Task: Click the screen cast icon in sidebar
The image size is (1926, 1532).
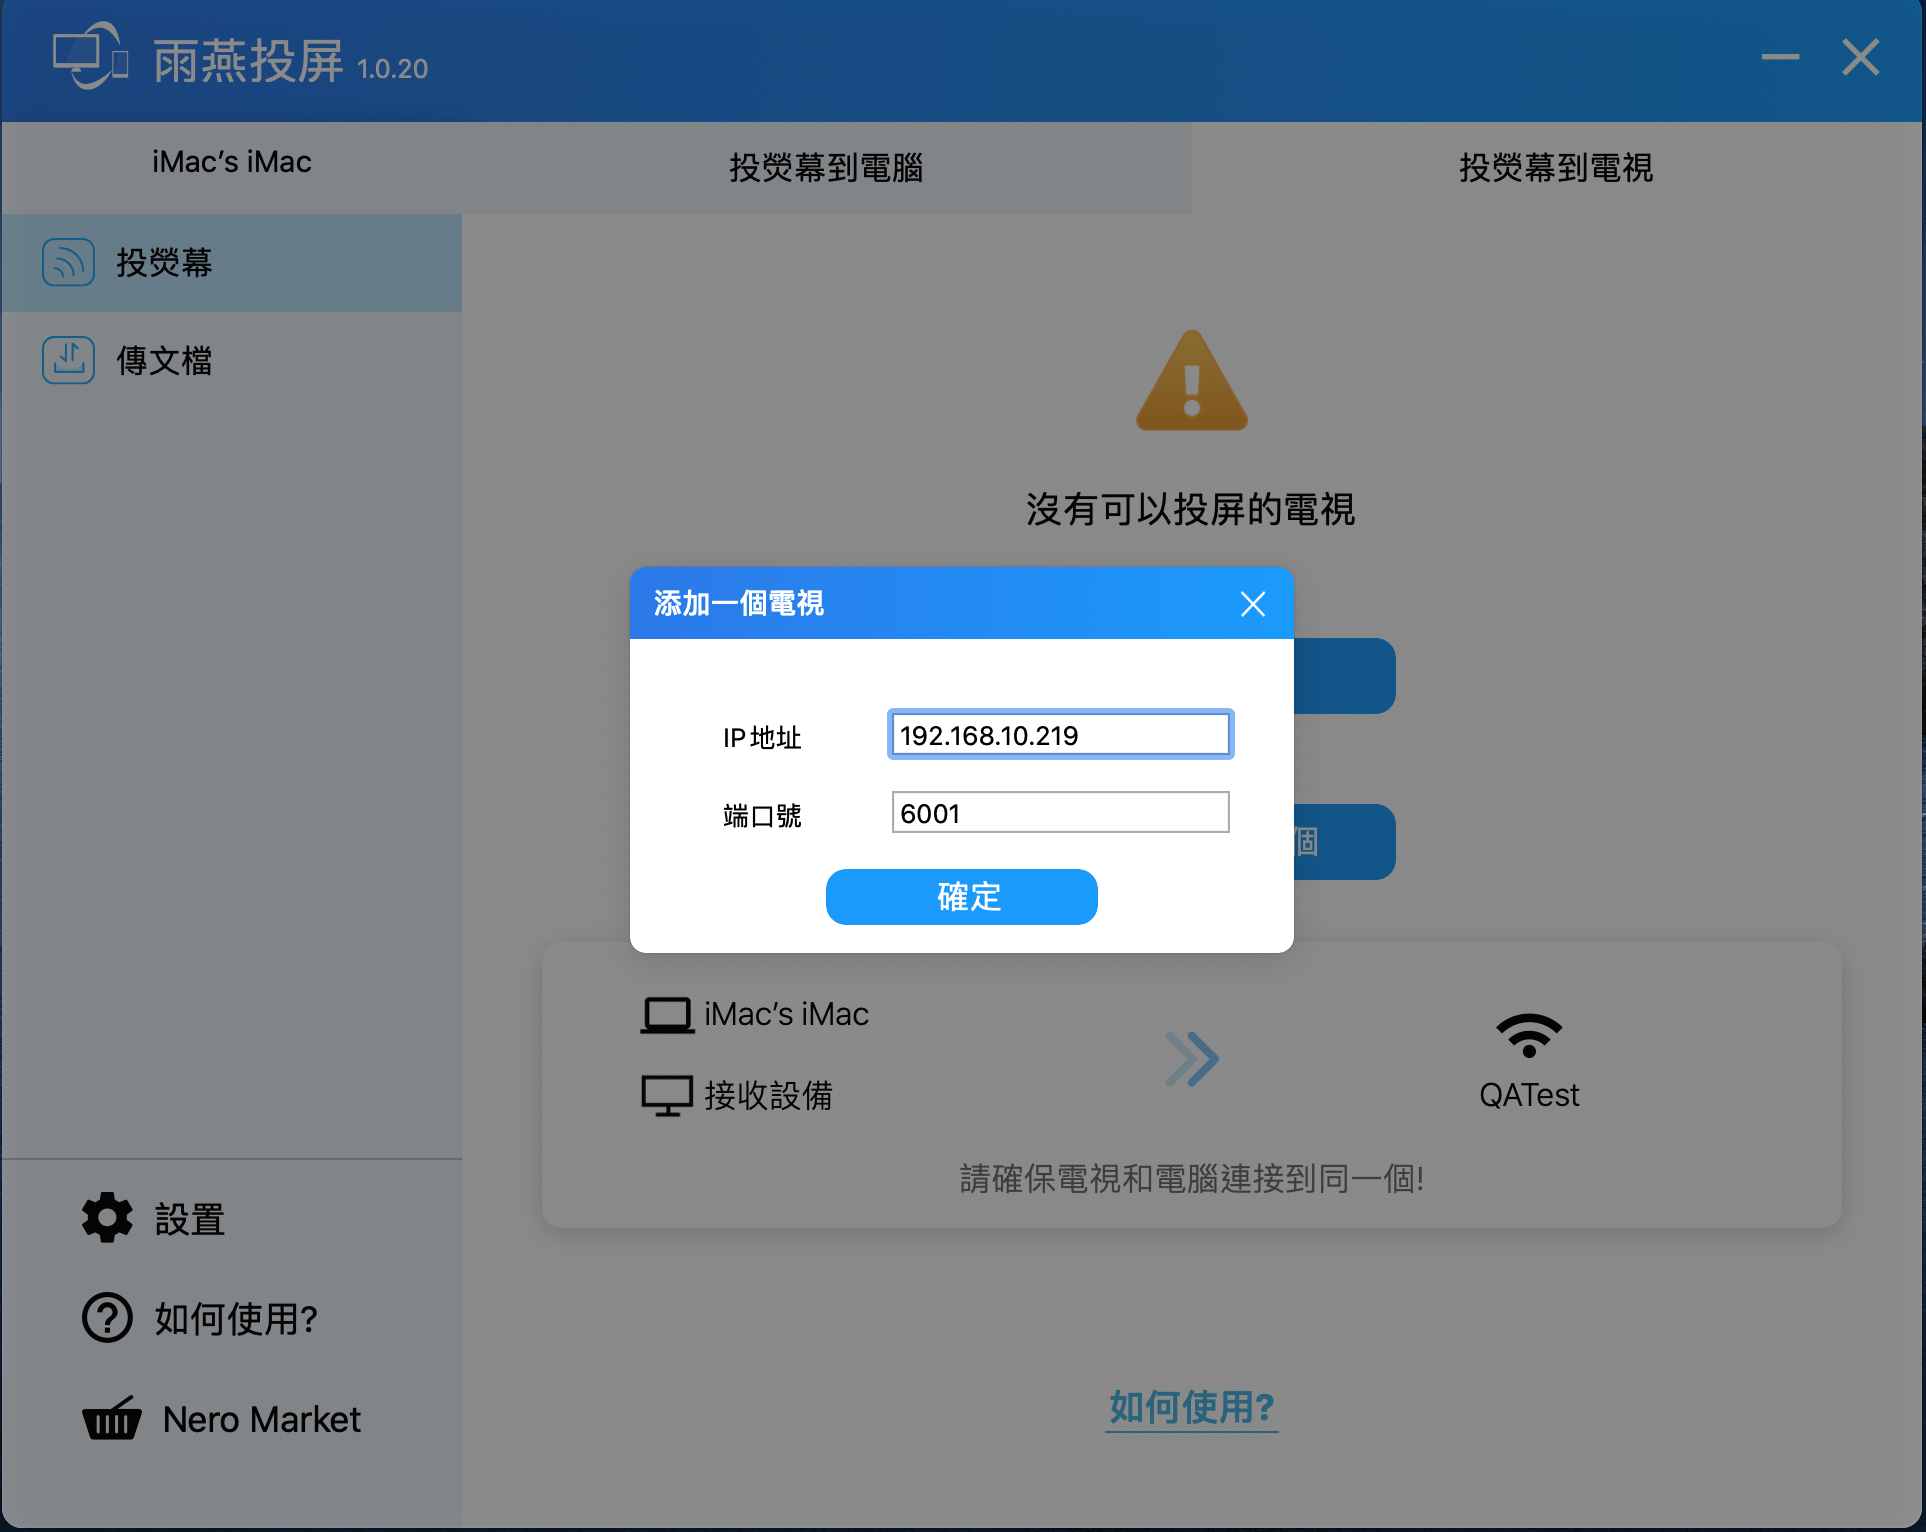Action: pos(68,263)
